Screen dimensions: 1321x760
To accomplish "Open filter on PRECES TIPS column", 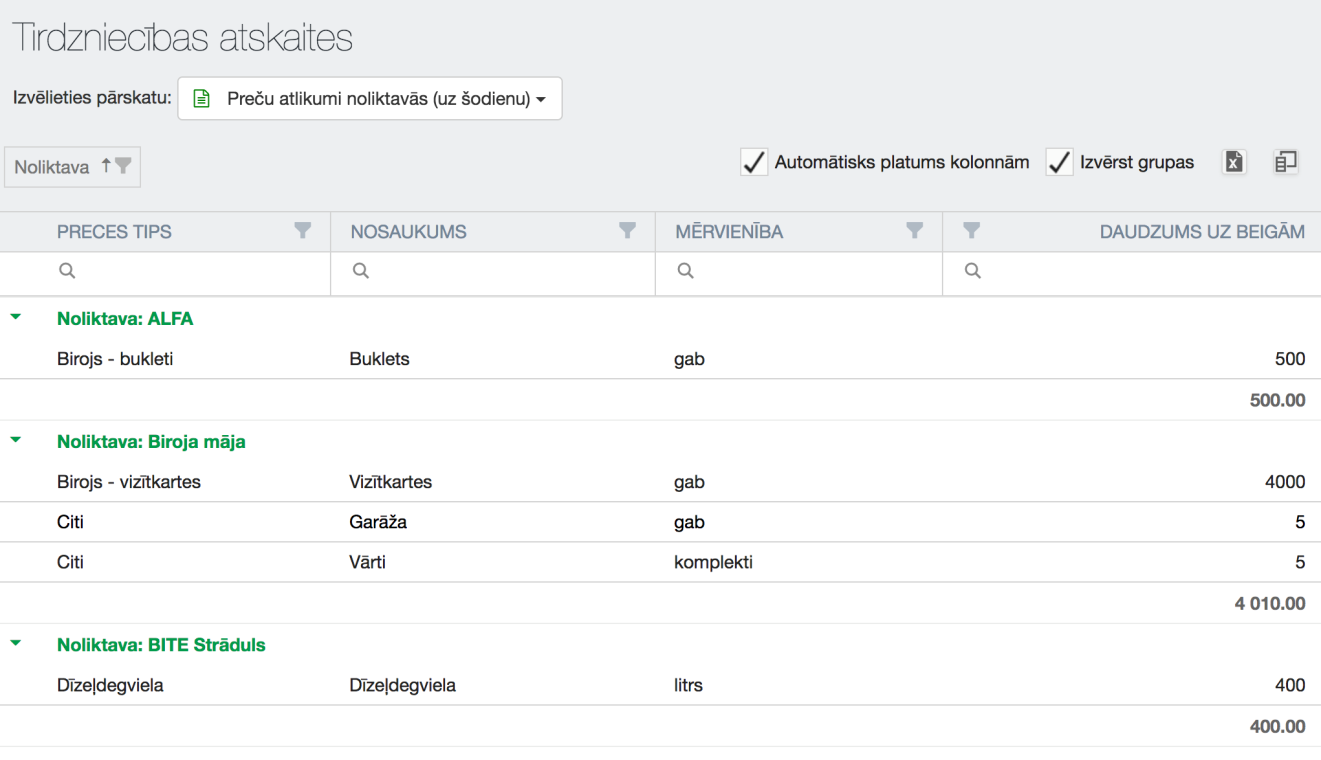I will pyautogui.click(x=303, y=231).
